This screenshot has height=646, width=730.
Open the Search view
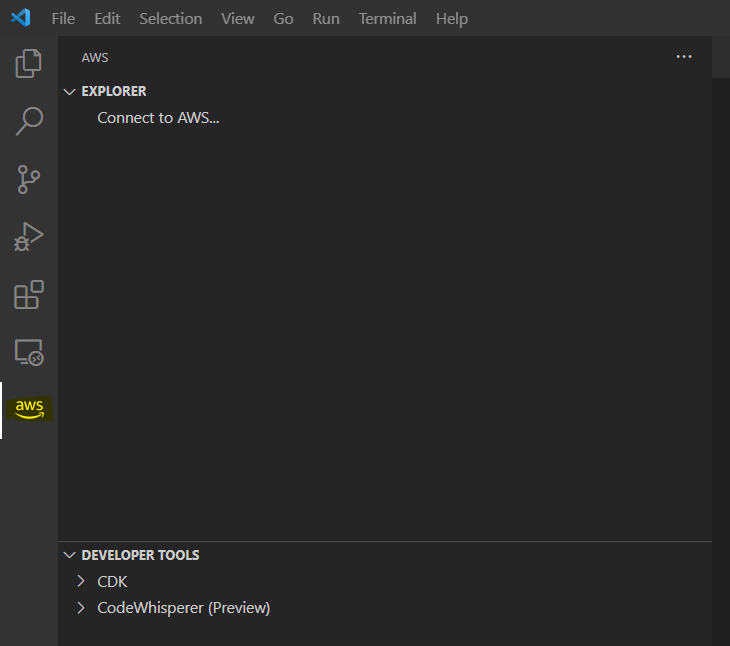29,121
